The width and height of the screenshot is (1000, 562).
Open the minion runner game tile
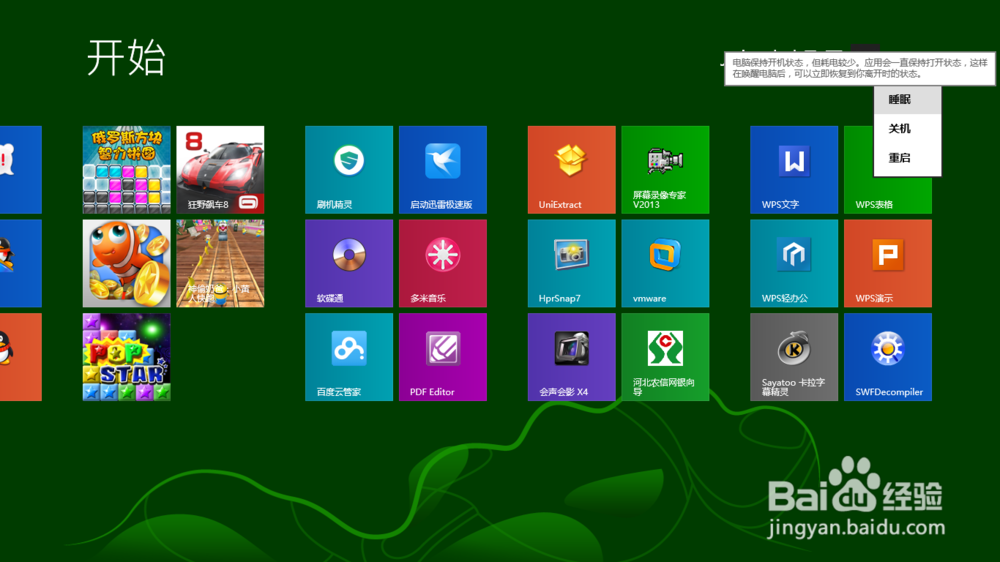[x=220, y=263]
